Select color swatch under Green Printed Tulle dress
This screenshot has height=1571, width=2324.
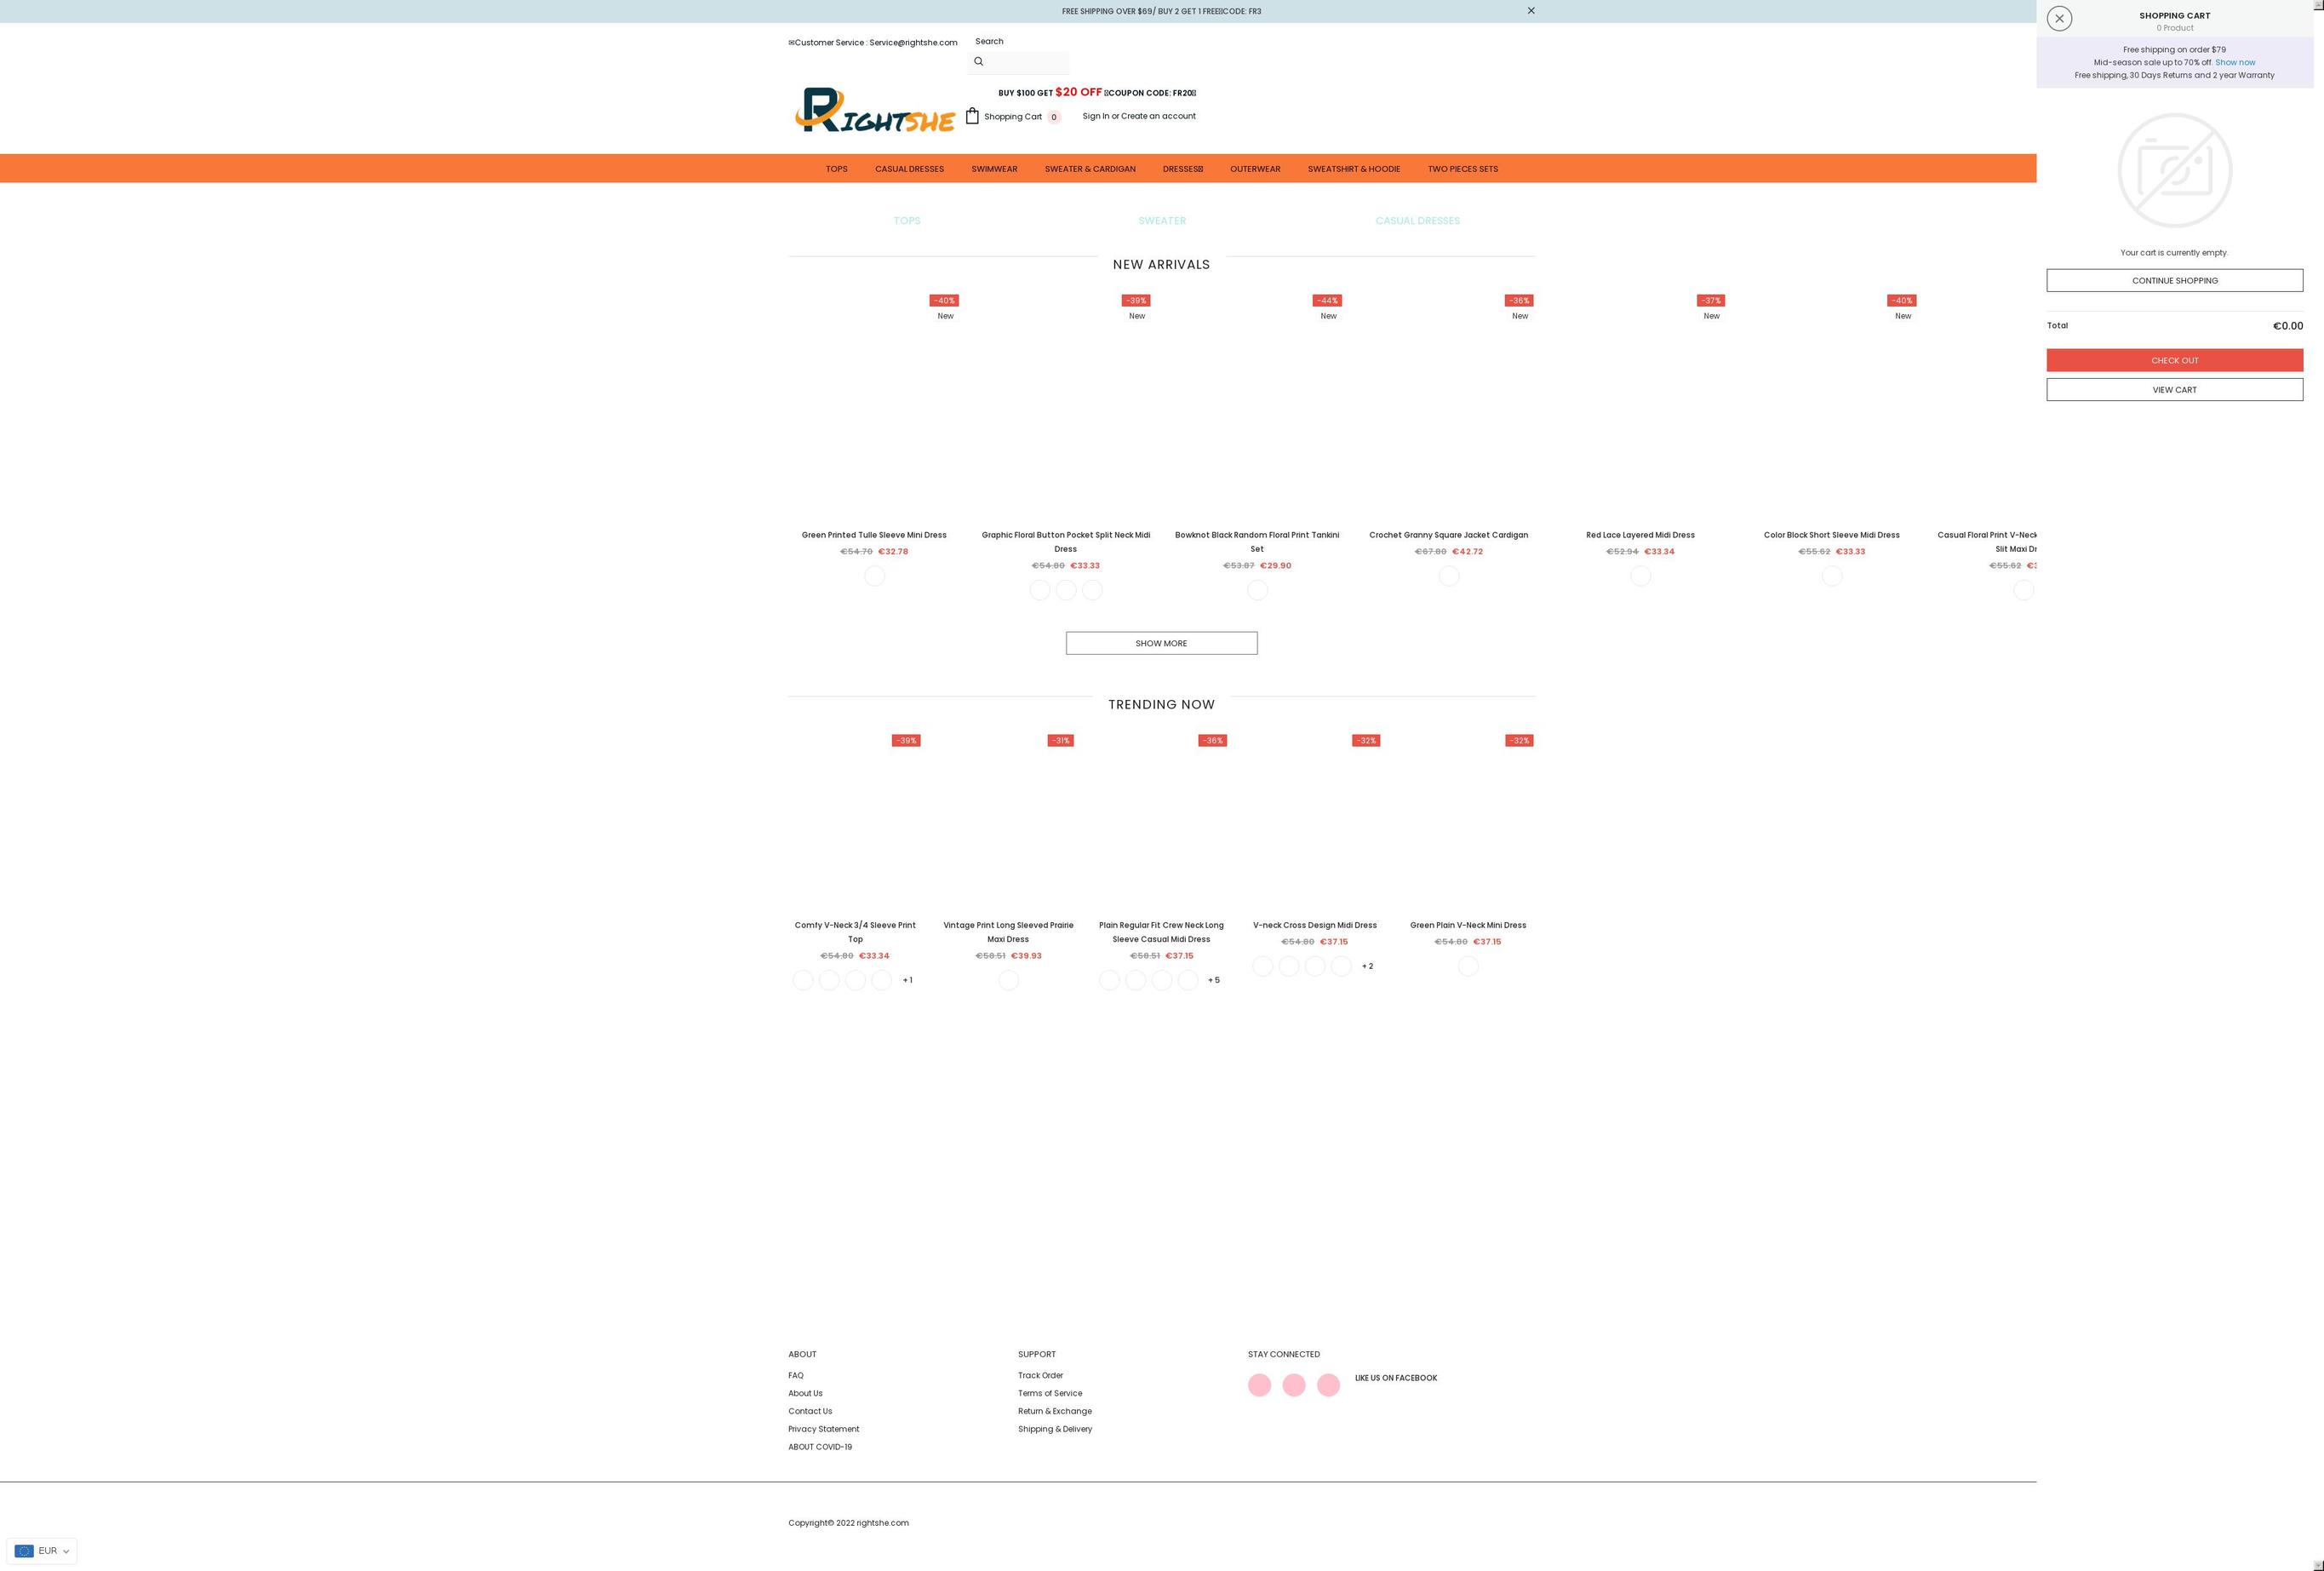click(x=874, y=576)
